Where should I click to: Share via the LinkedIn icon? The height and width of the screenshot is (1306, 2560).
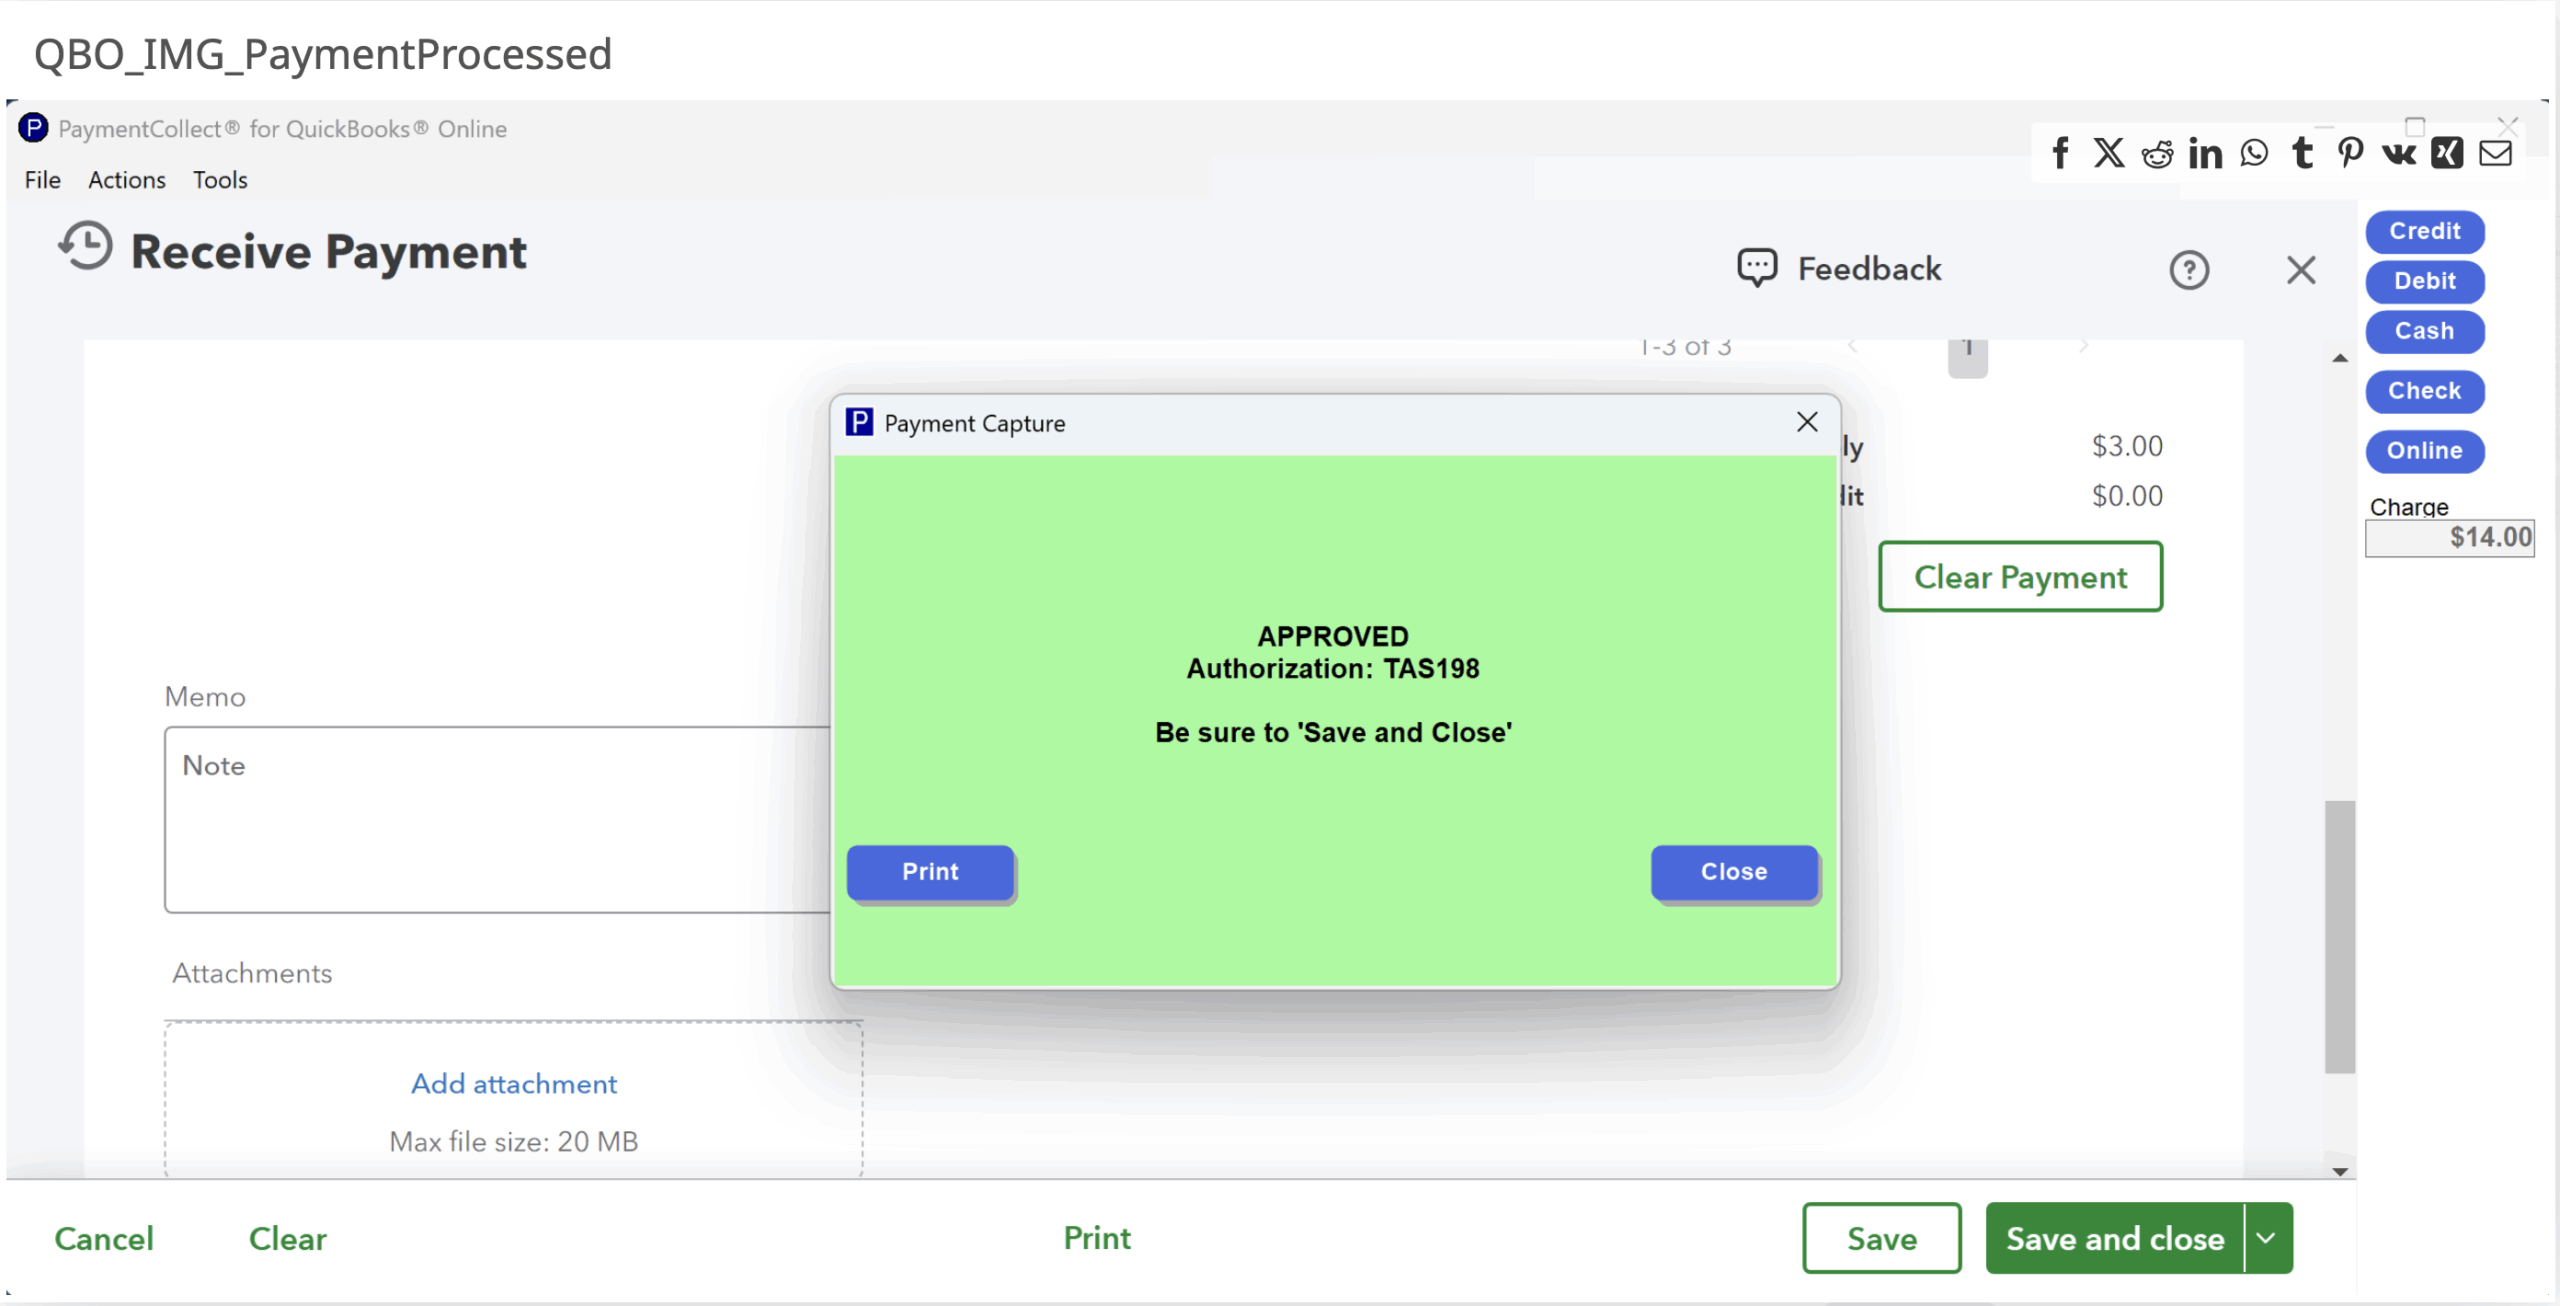(2205, 154)
